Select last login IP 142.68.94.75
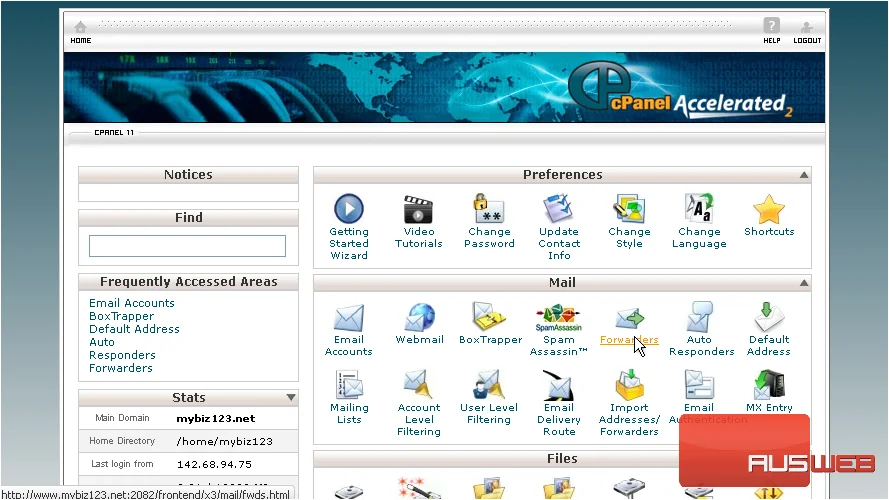The width and height of the screenshot is (889, 500). (214, 464)
